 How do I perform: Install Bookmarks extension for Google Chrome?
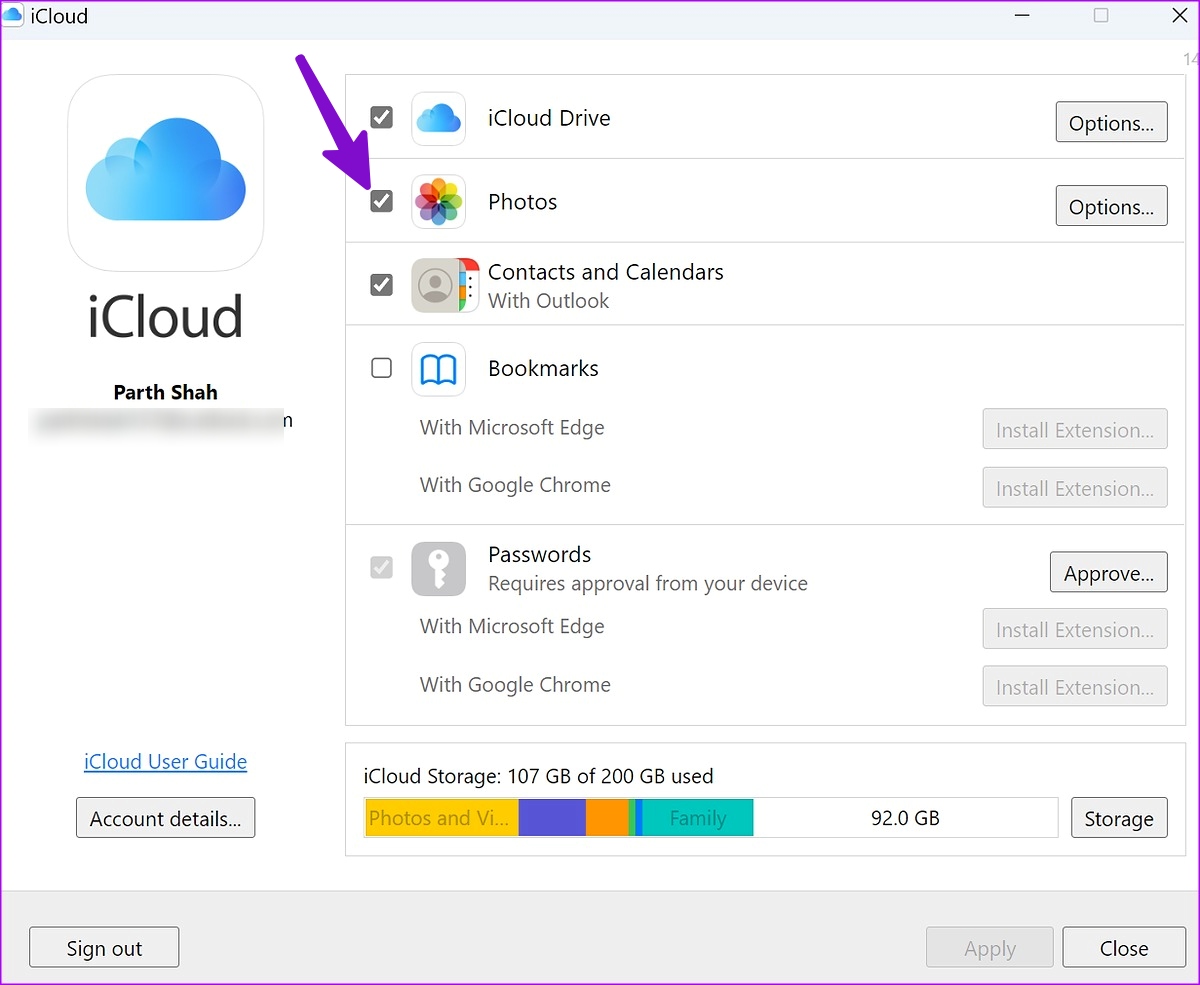[x=1075, y=487]
